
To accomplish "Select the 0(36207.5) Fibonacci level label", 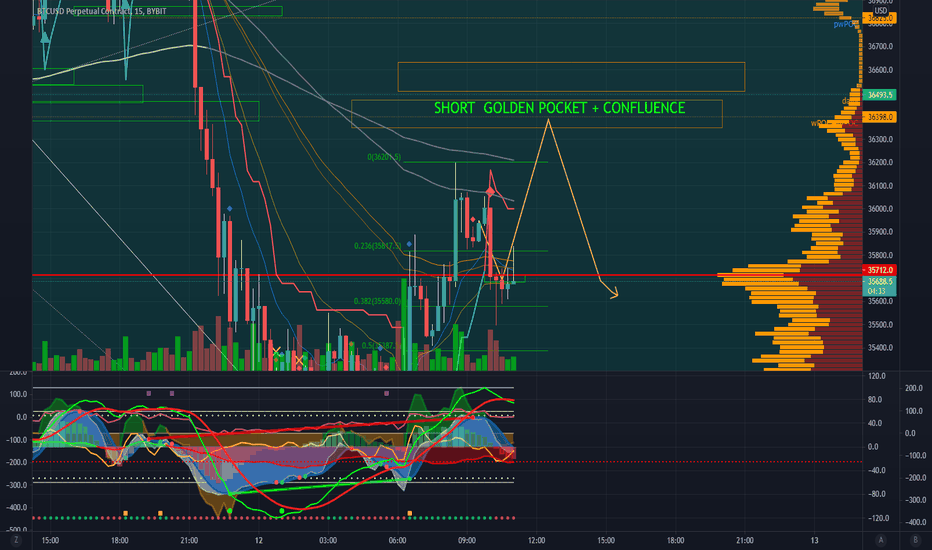I will pos(384,157).
